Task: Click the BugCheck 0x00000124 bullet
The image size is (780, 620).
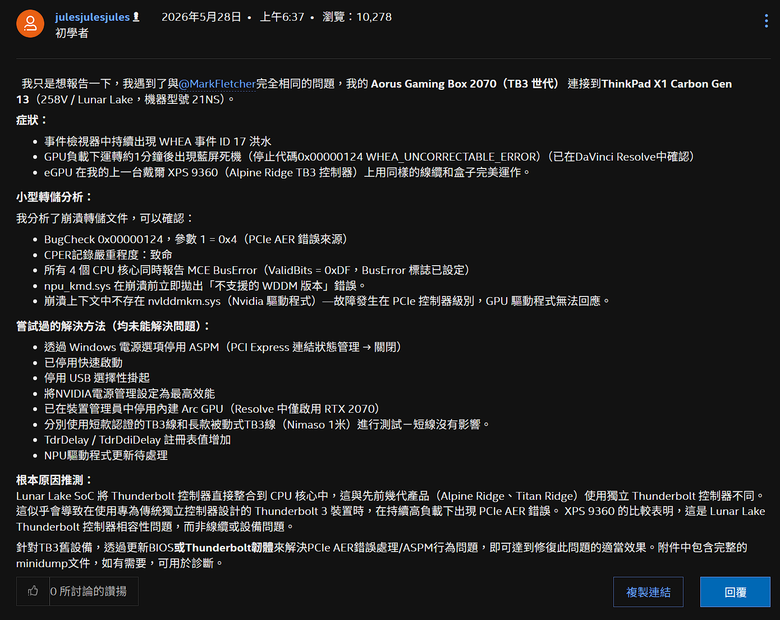Action: pyautogui.click(x=195, y=239)
